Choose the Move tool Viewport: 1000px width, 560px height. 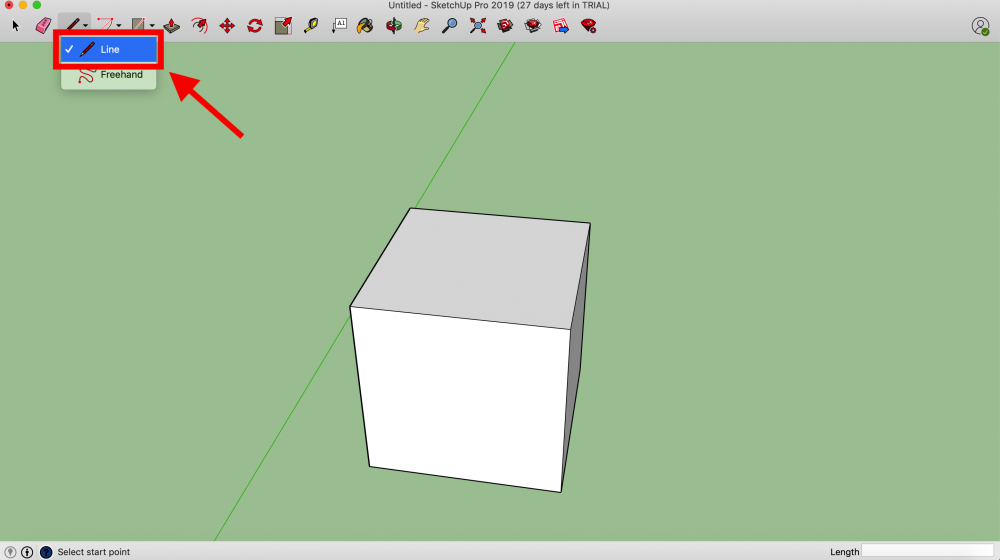[227, 26]
